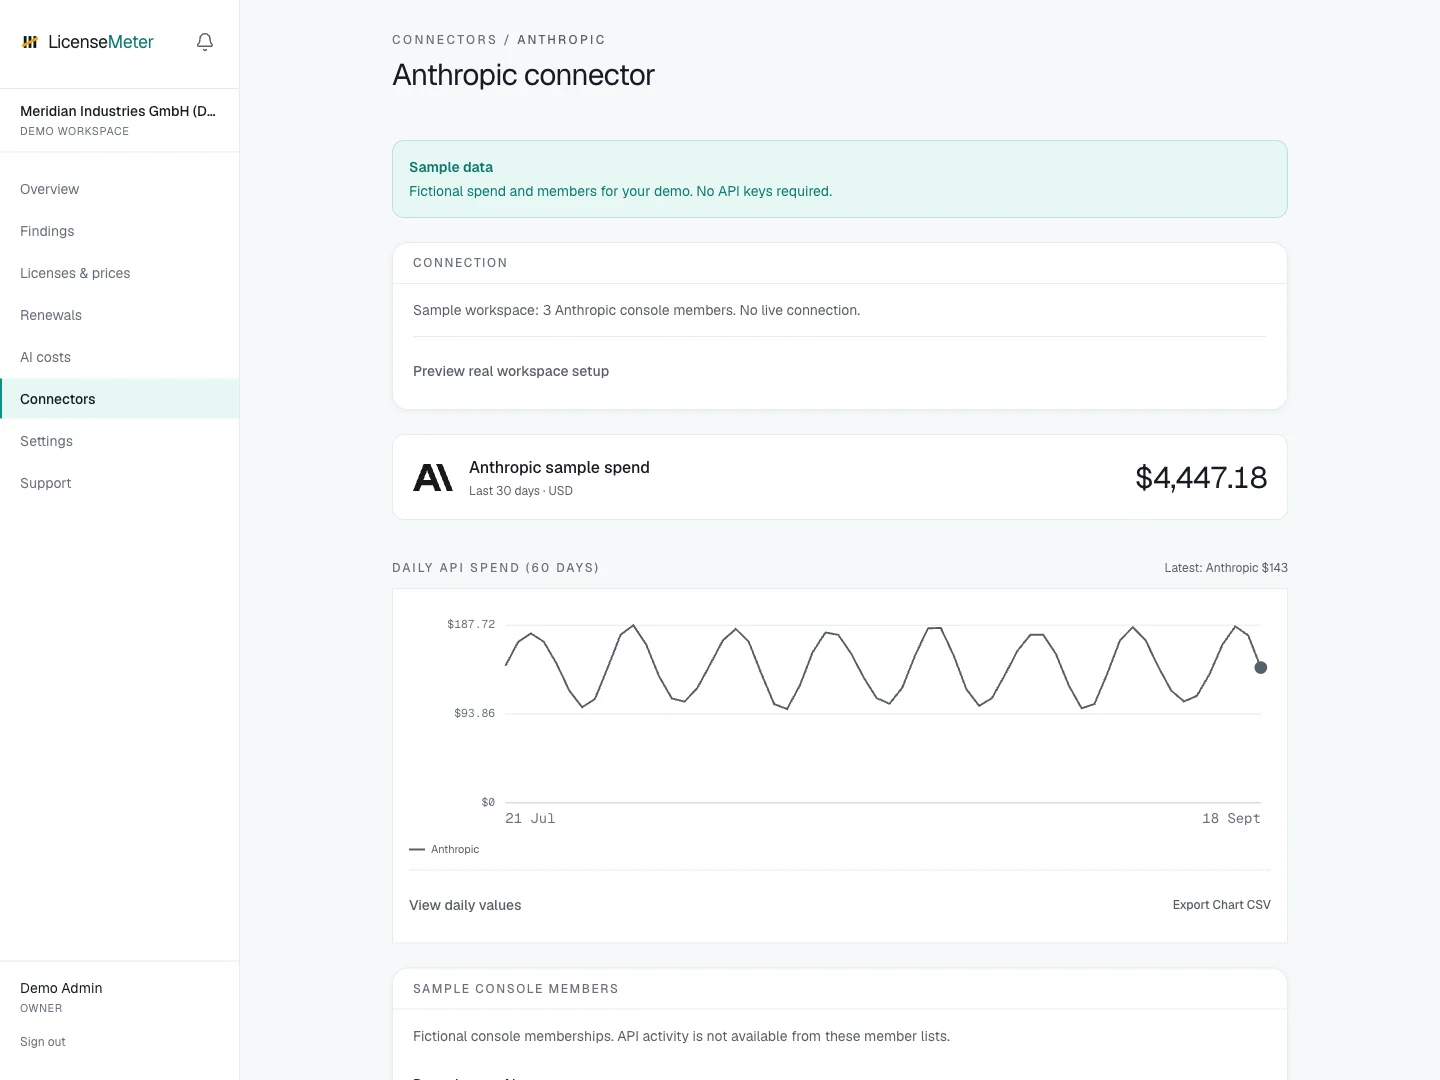Open the notifications bell
1440x1080 pixels.
pyautogui.click(x=205, y=42)
